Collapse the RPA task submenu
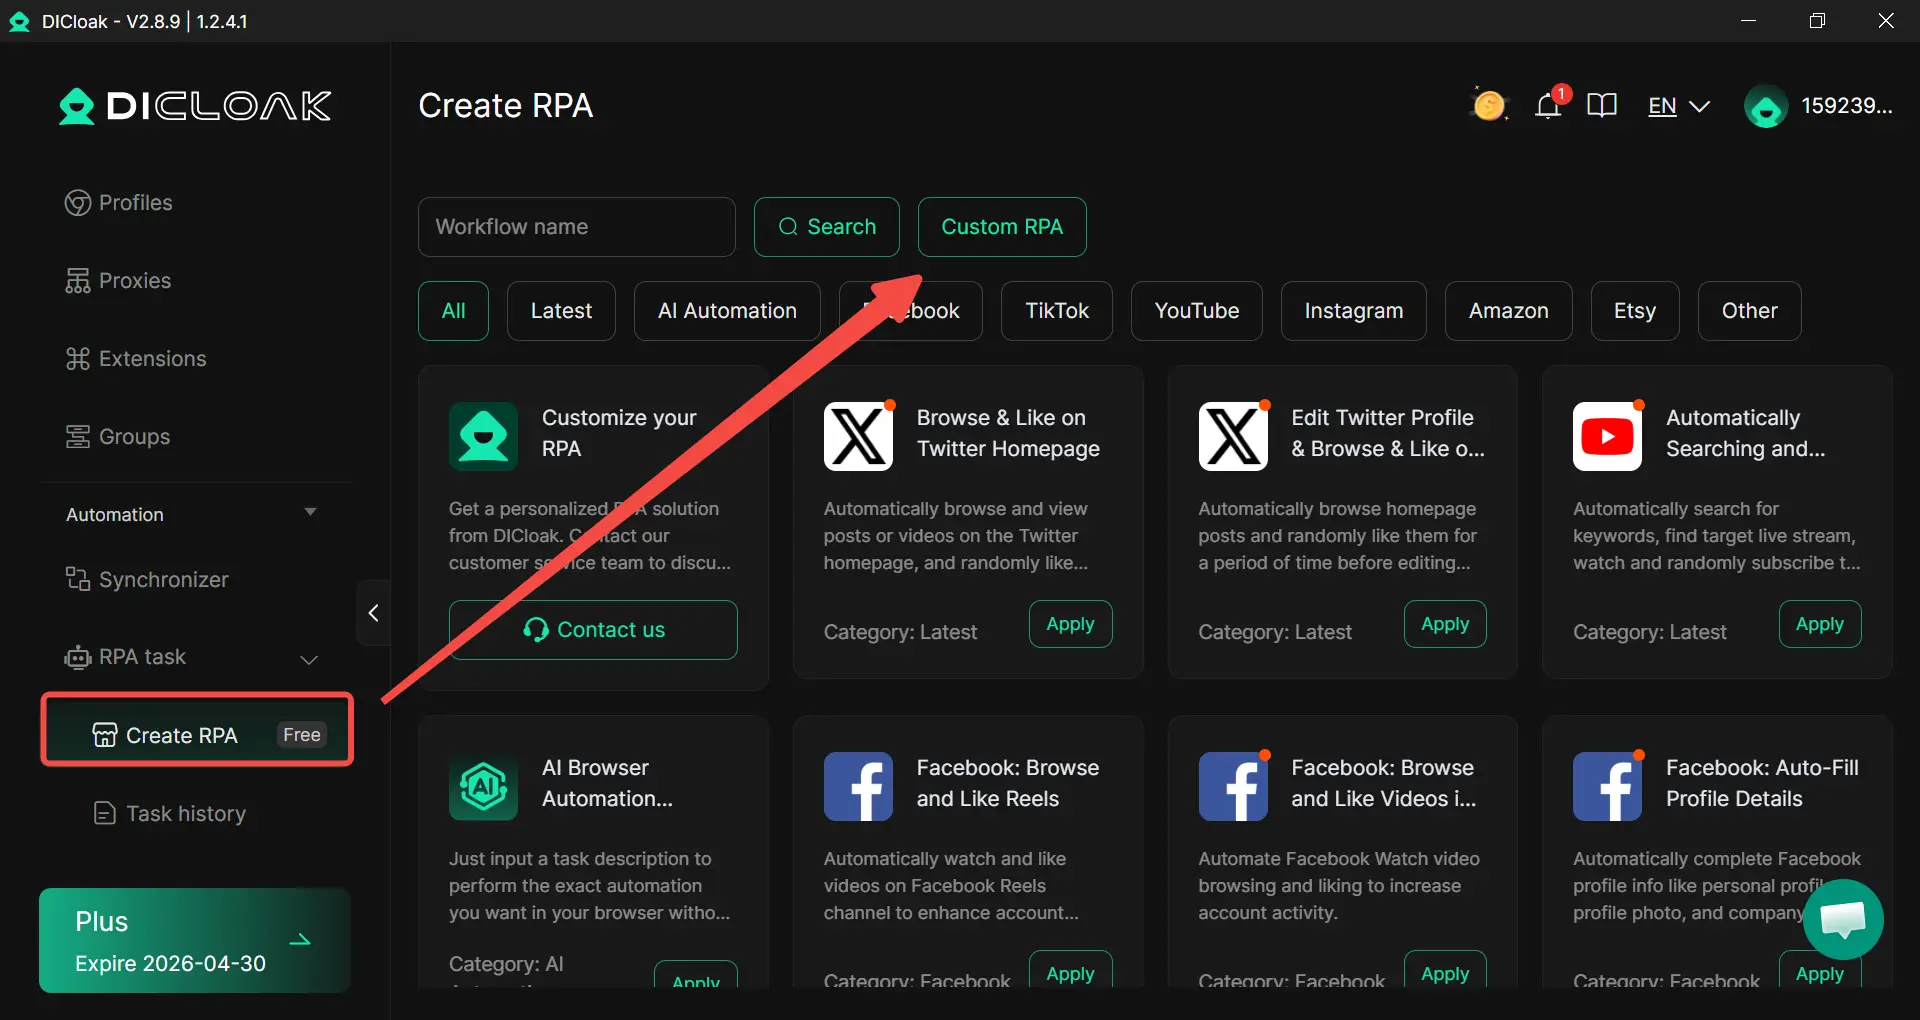This screenshot has width=1920, height=1020. [x=309, y=659]
